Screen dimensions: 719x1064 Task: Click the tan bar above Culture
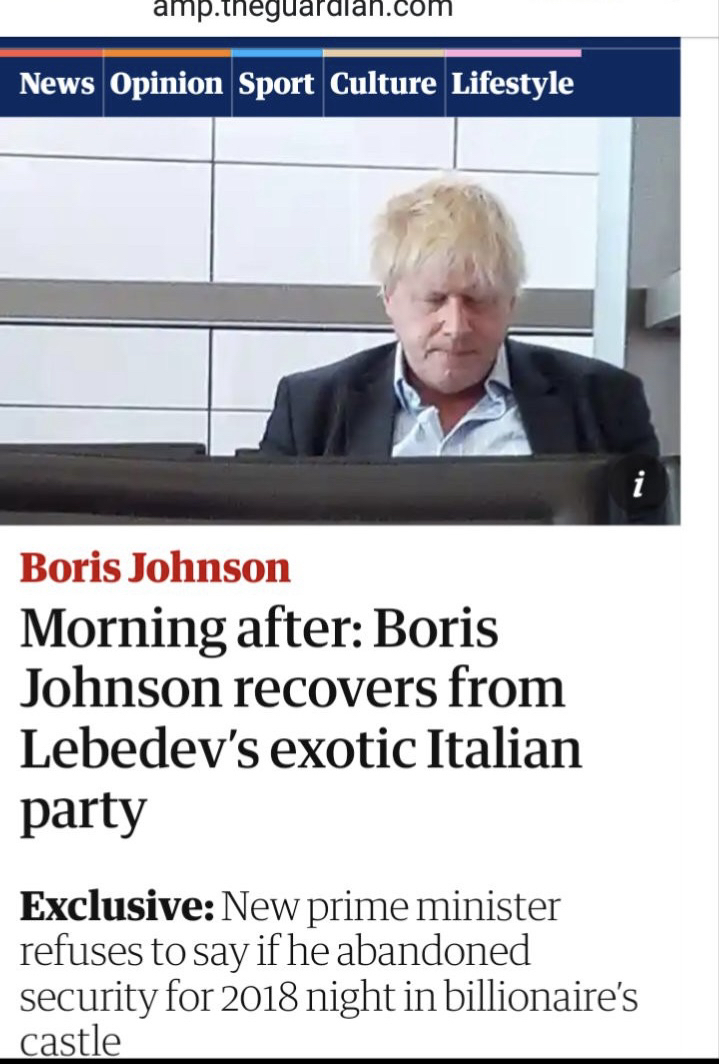tap(384, 53)
